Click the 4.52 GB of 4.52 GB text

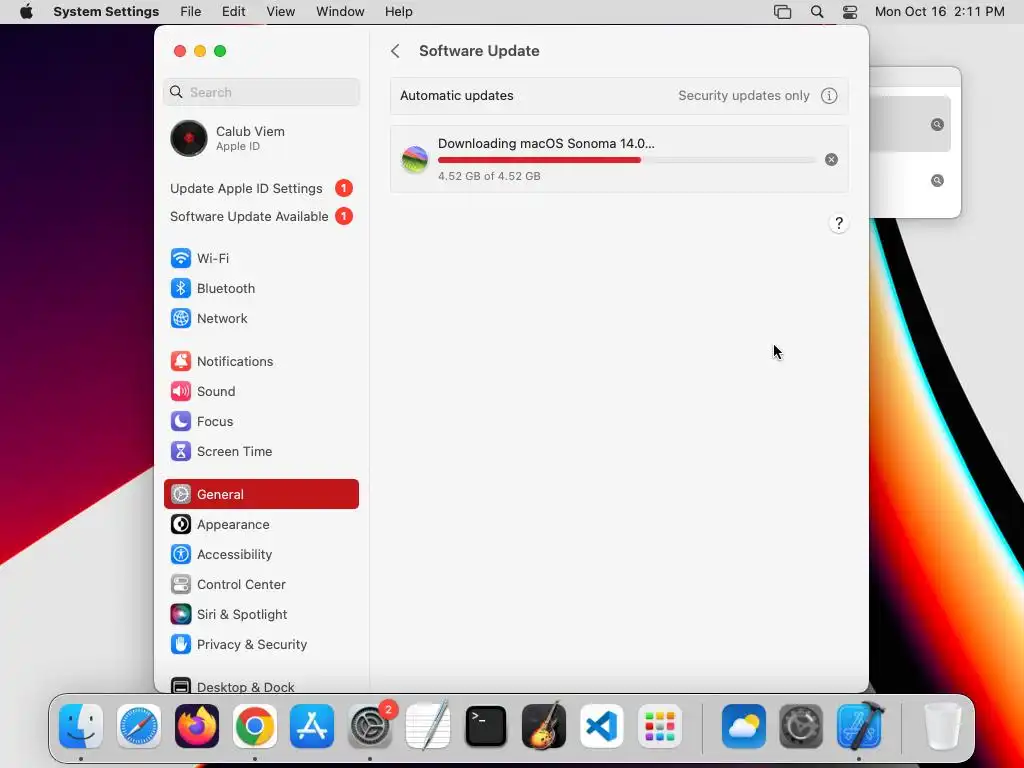click(x=489, y=176)
